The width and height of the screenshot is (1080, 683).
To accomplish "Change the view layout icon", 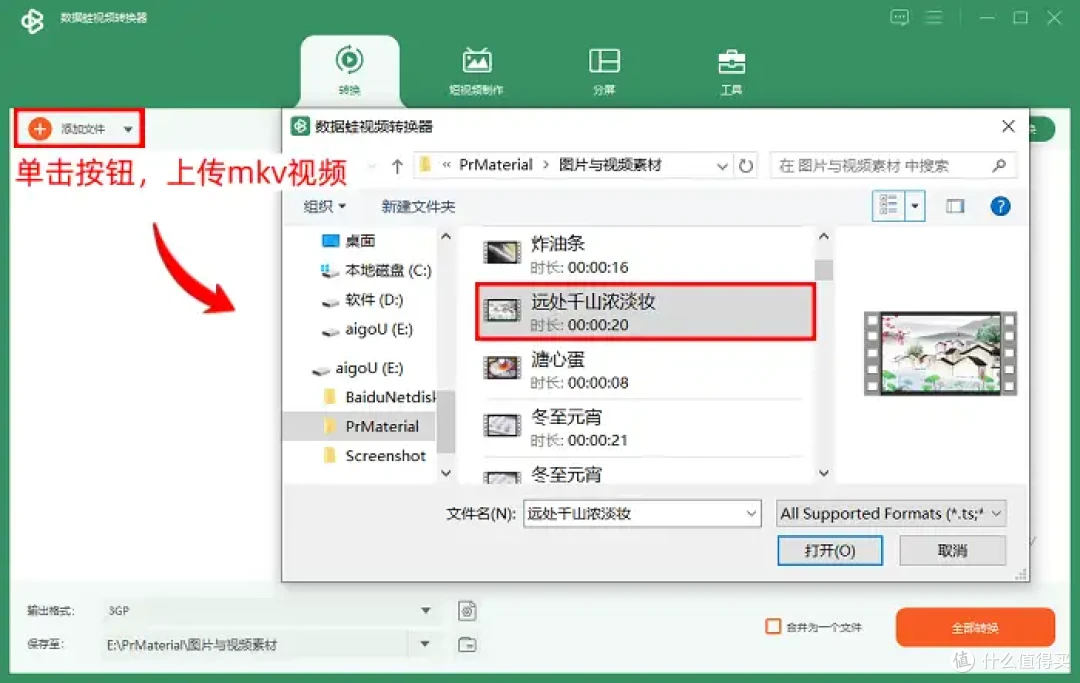I will (889, 206).
